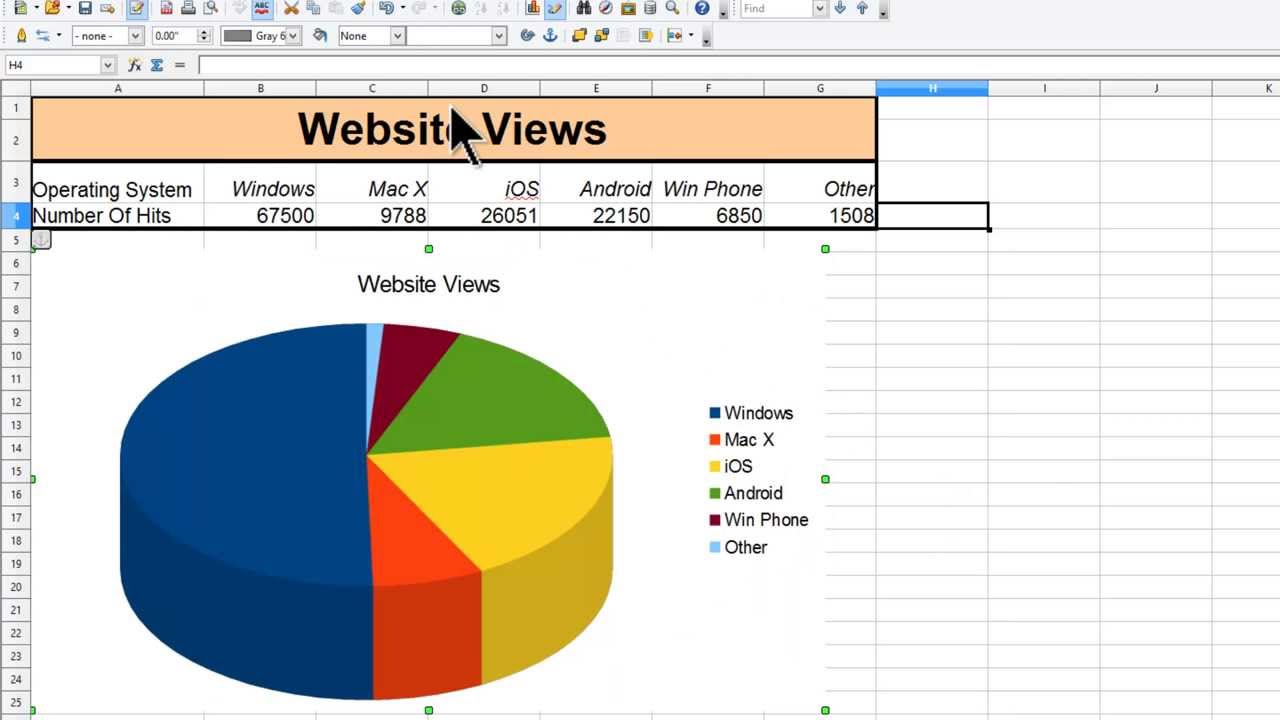Click cell with value 67500
This screenshot has height=720, width=1280.
[x=260, y=216]
